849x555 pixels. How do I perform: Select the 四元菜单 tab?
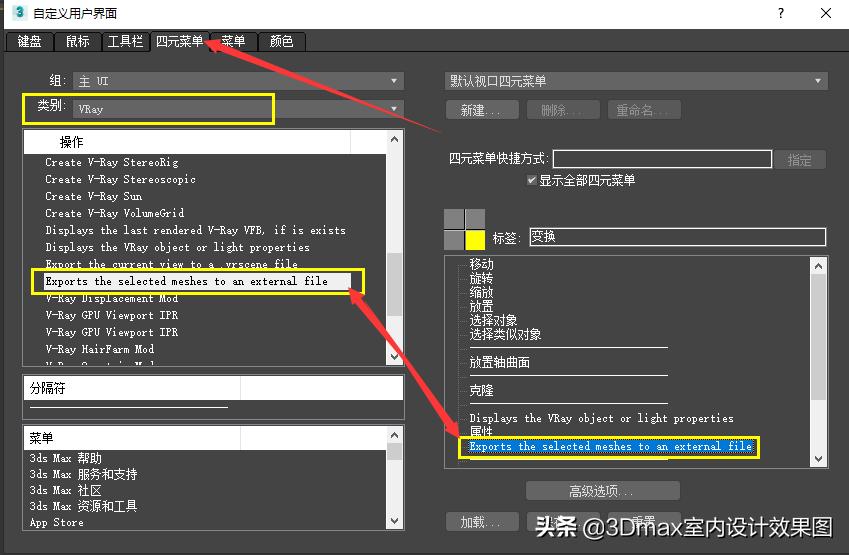(x=179, y=41)
